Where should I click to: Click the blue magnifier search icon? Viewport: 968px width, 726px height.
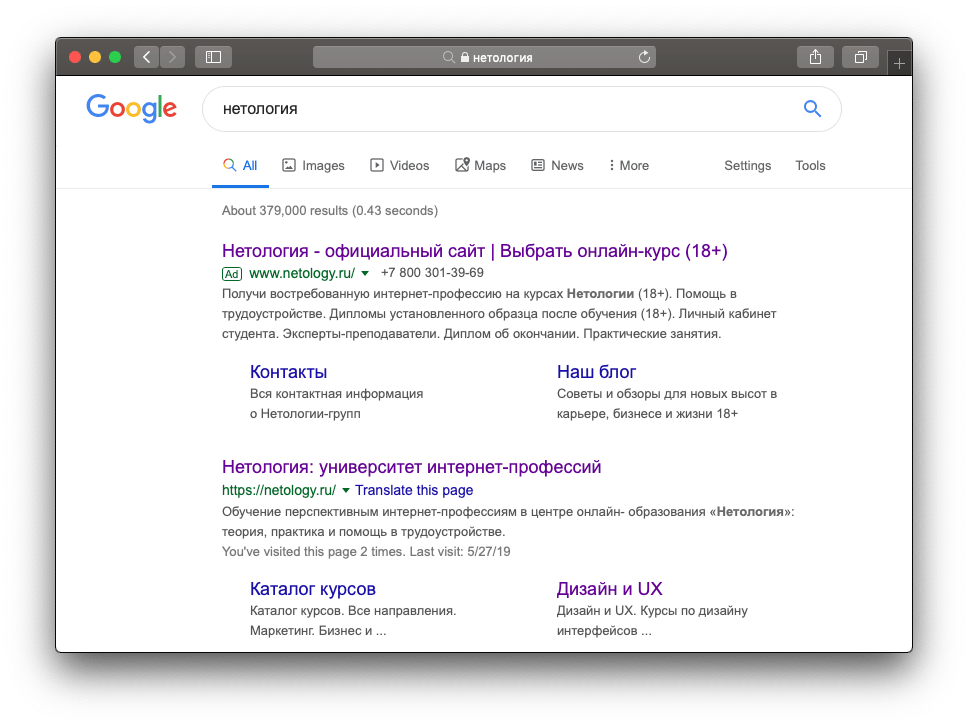(x=812, y=109)
